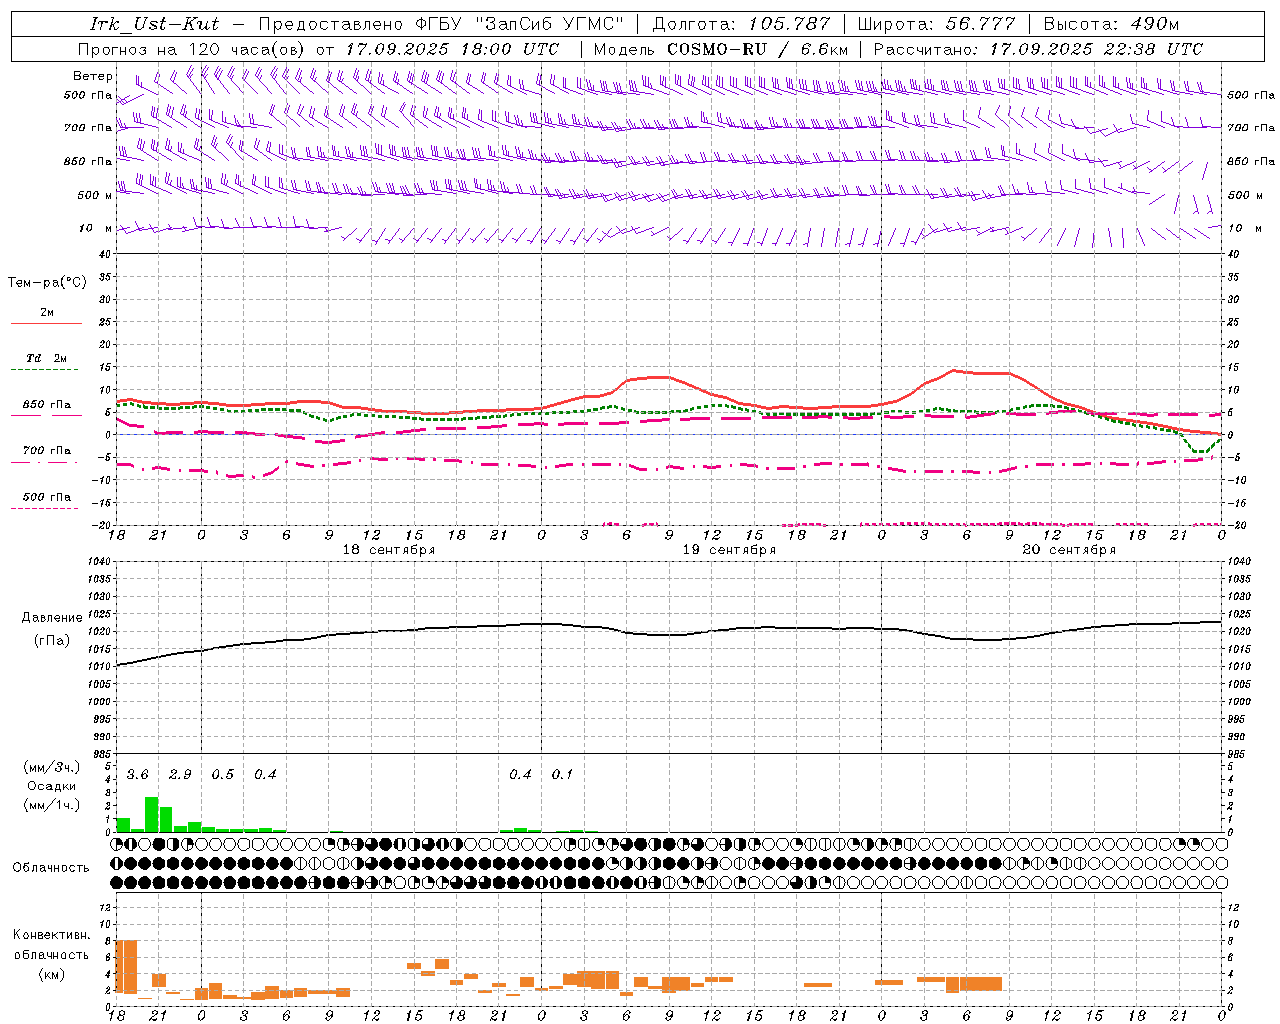Click the 'Предоставлено ФГБУ "ЗапСиб УГМС"' text
Viewport: 1280px width, 1024px height.
tap(441, 24)
